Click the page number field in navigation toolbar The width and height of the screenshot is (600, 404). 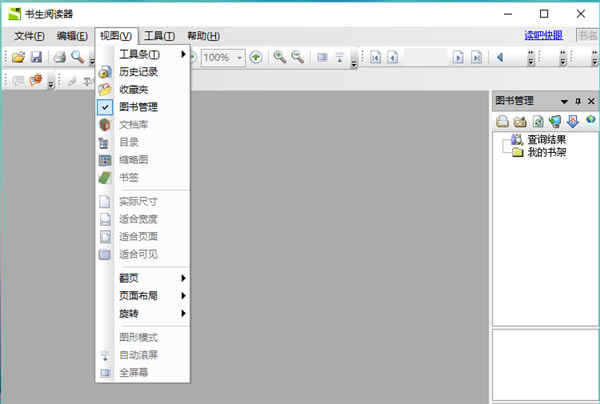[425, 57]
